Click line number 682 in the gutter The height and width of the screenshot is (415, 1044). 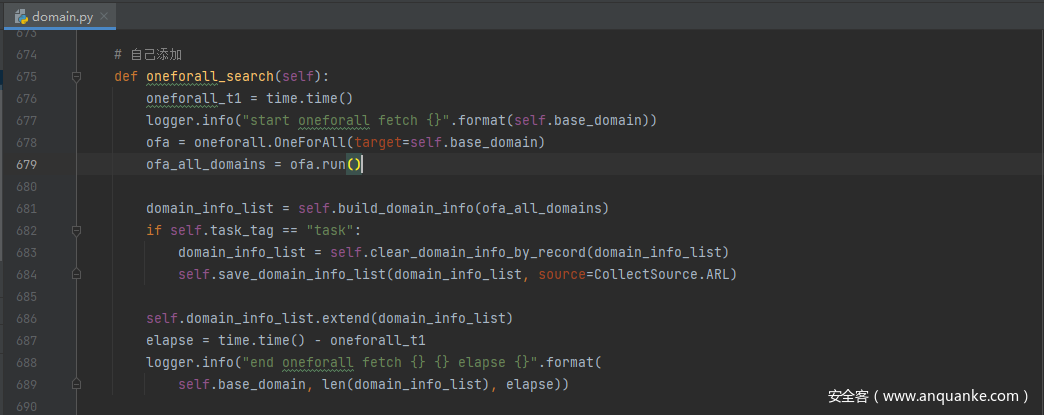(27, 230)
